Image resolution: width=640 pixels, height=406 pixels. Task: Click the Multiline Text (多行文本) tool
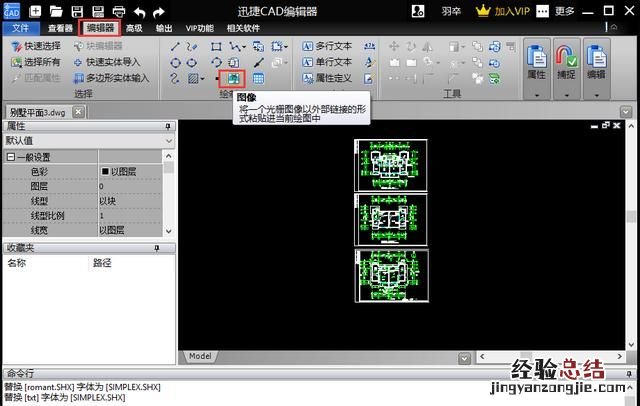click(x=326, y=46)
